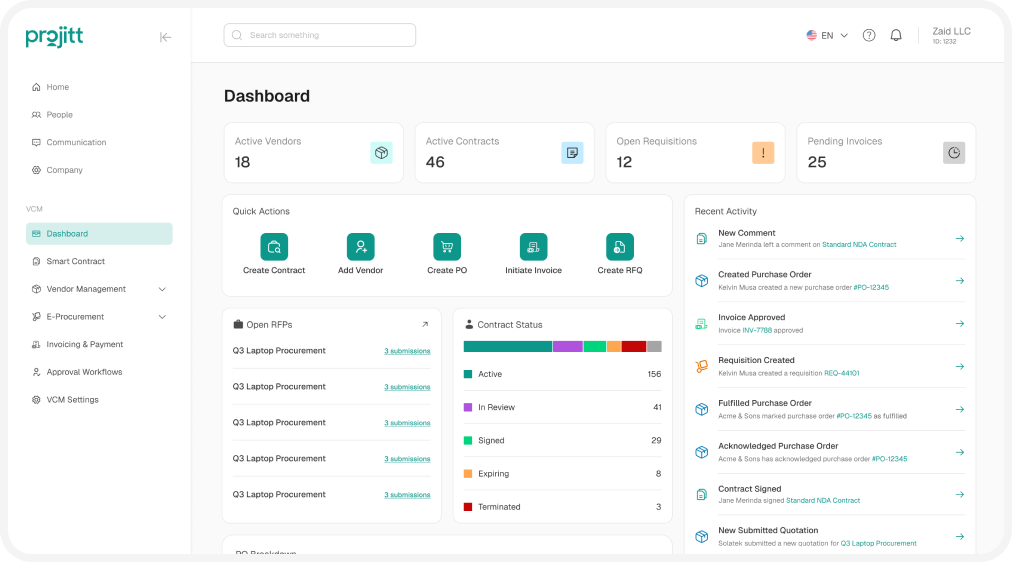Viewport: 1012px width, 562px height.
Task: Open the Open RFPs expand arrow icon
Action: click(425, 324)
